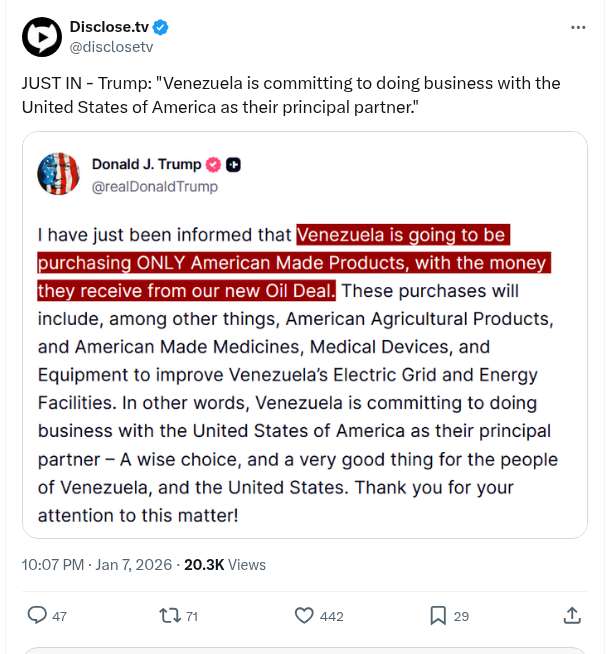608x654 pixels.
Task: Click the 10:07 PM Jan 7, 2026 timestamp
Action: click(95, 564)
